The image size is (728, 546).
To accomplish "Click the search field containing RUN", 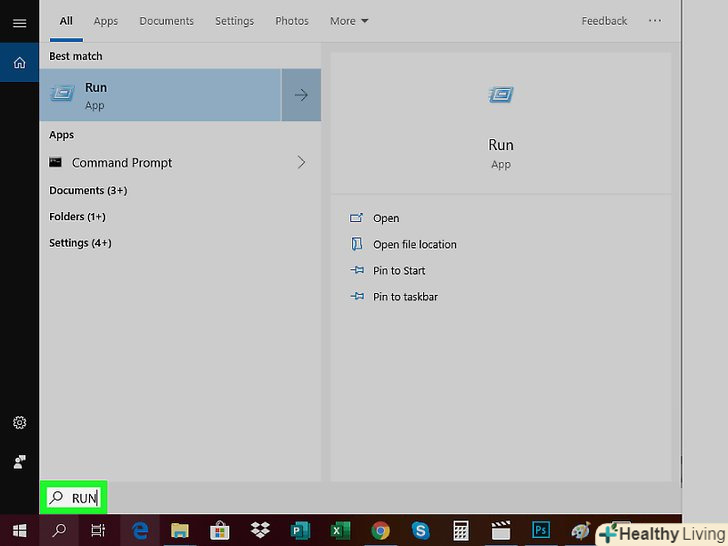I will [74, 498].
